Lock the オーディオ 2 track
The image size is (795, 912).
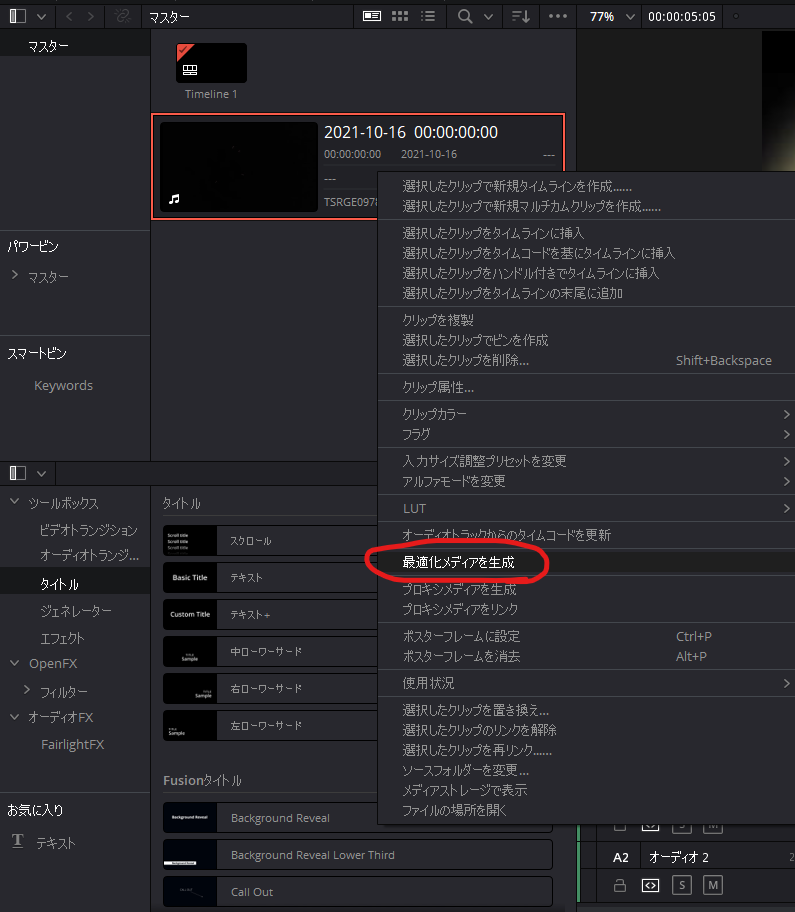tap(620, 885)
